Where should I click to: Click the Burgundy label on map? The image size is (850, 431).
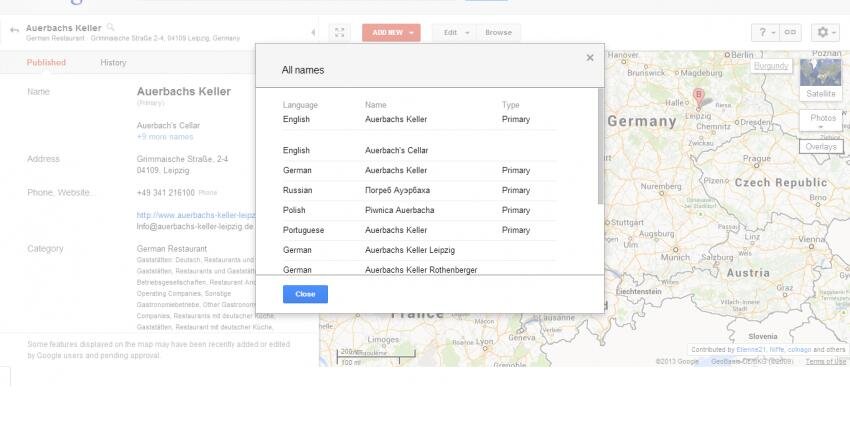click(x=771, y=66)
